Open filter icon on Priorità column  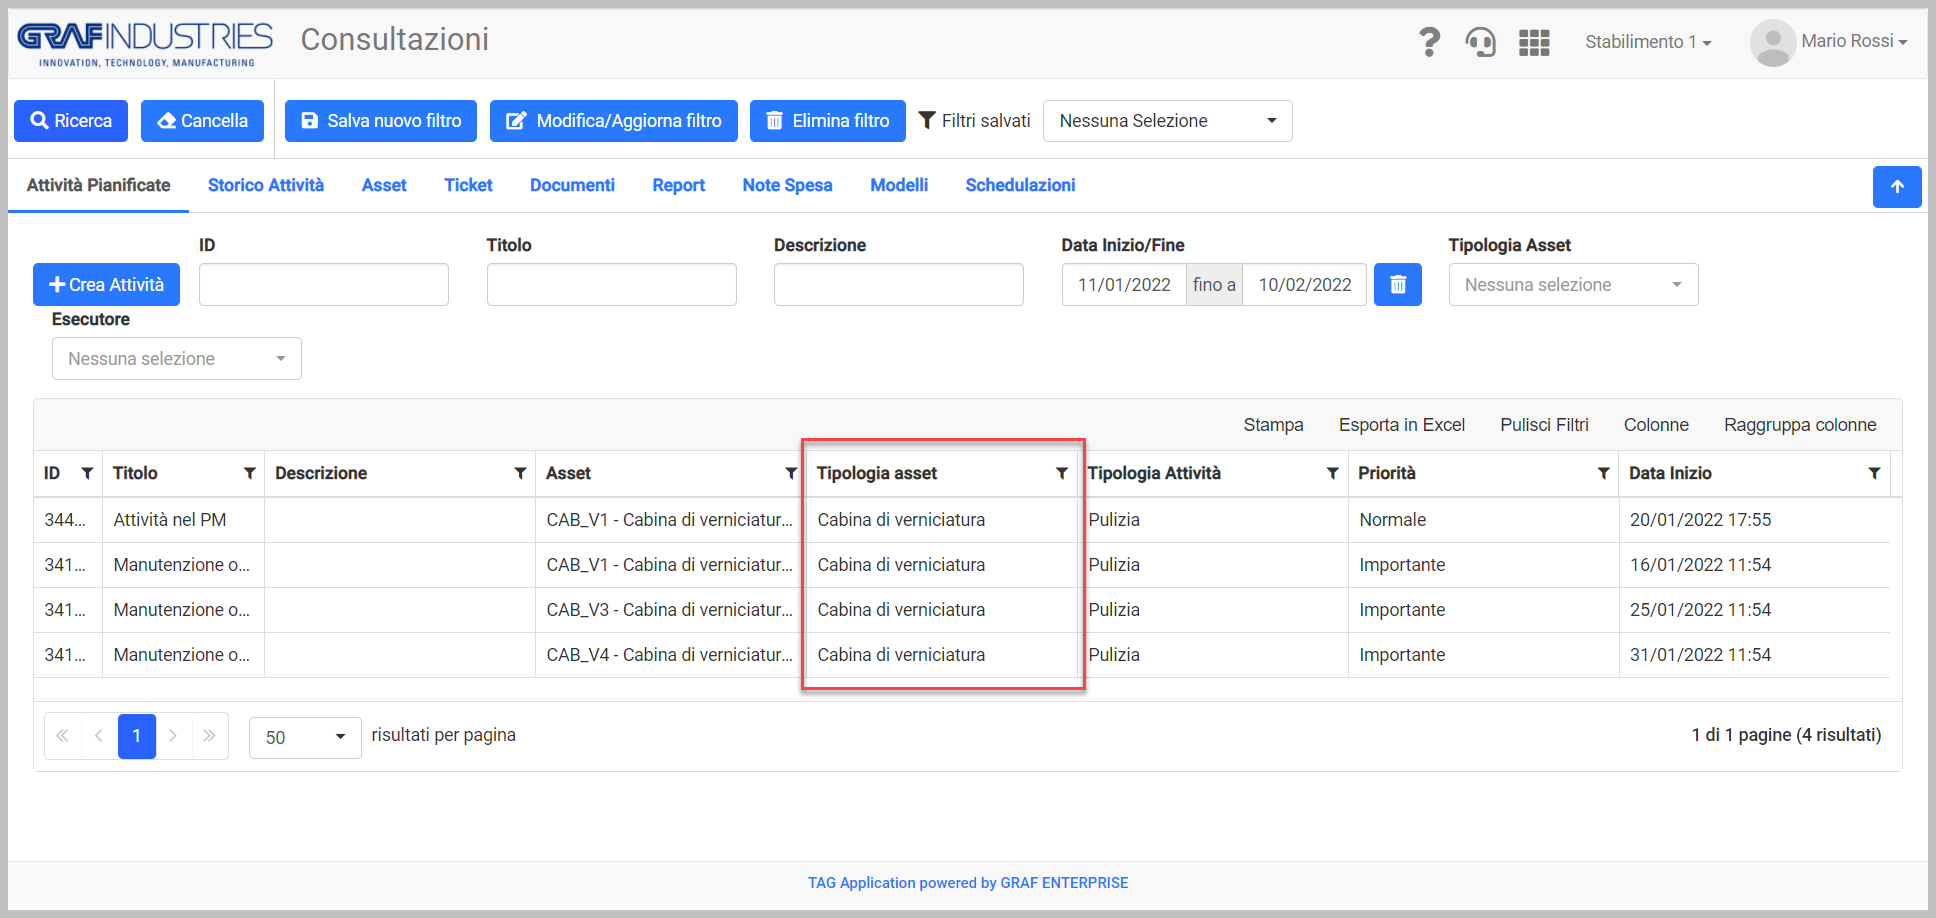click(1604, 473)
